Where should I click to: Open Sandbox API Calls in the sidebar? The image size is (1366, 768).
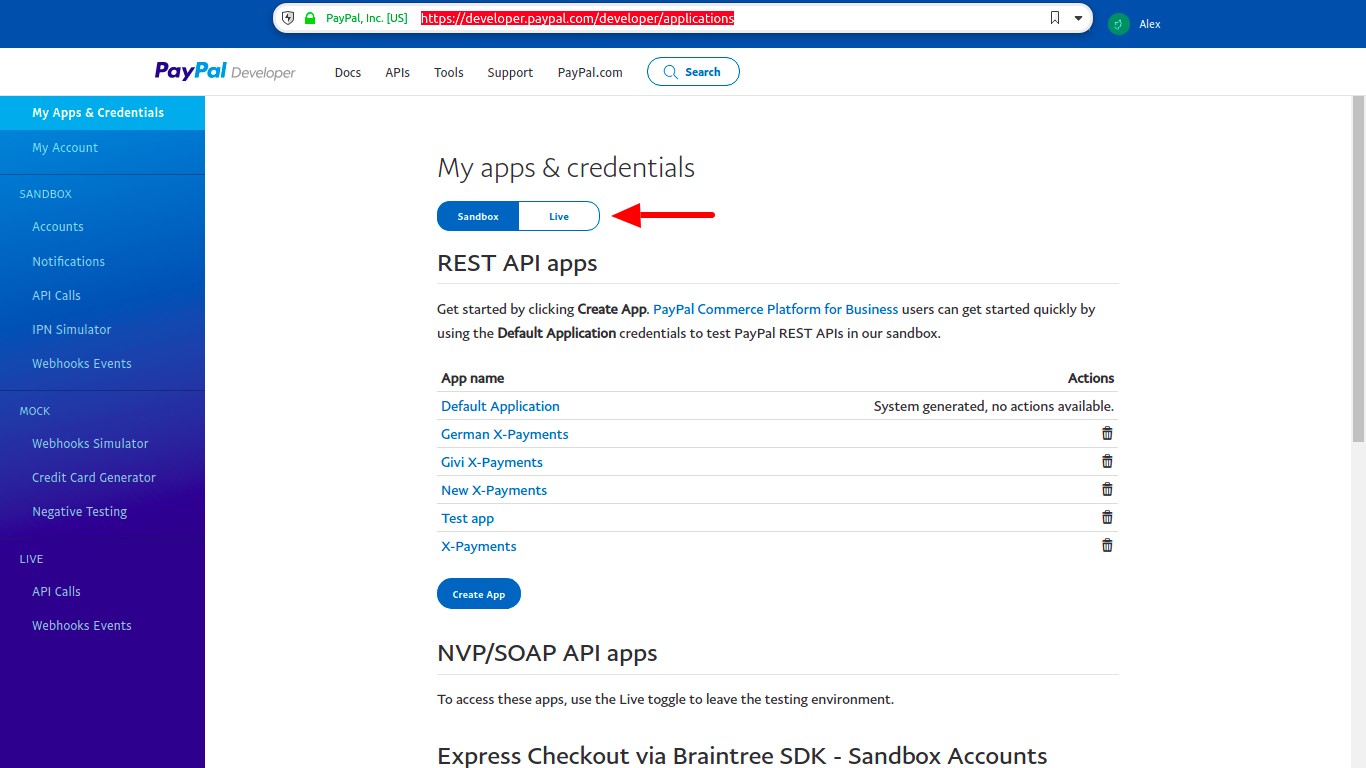(x=56, y=295)
